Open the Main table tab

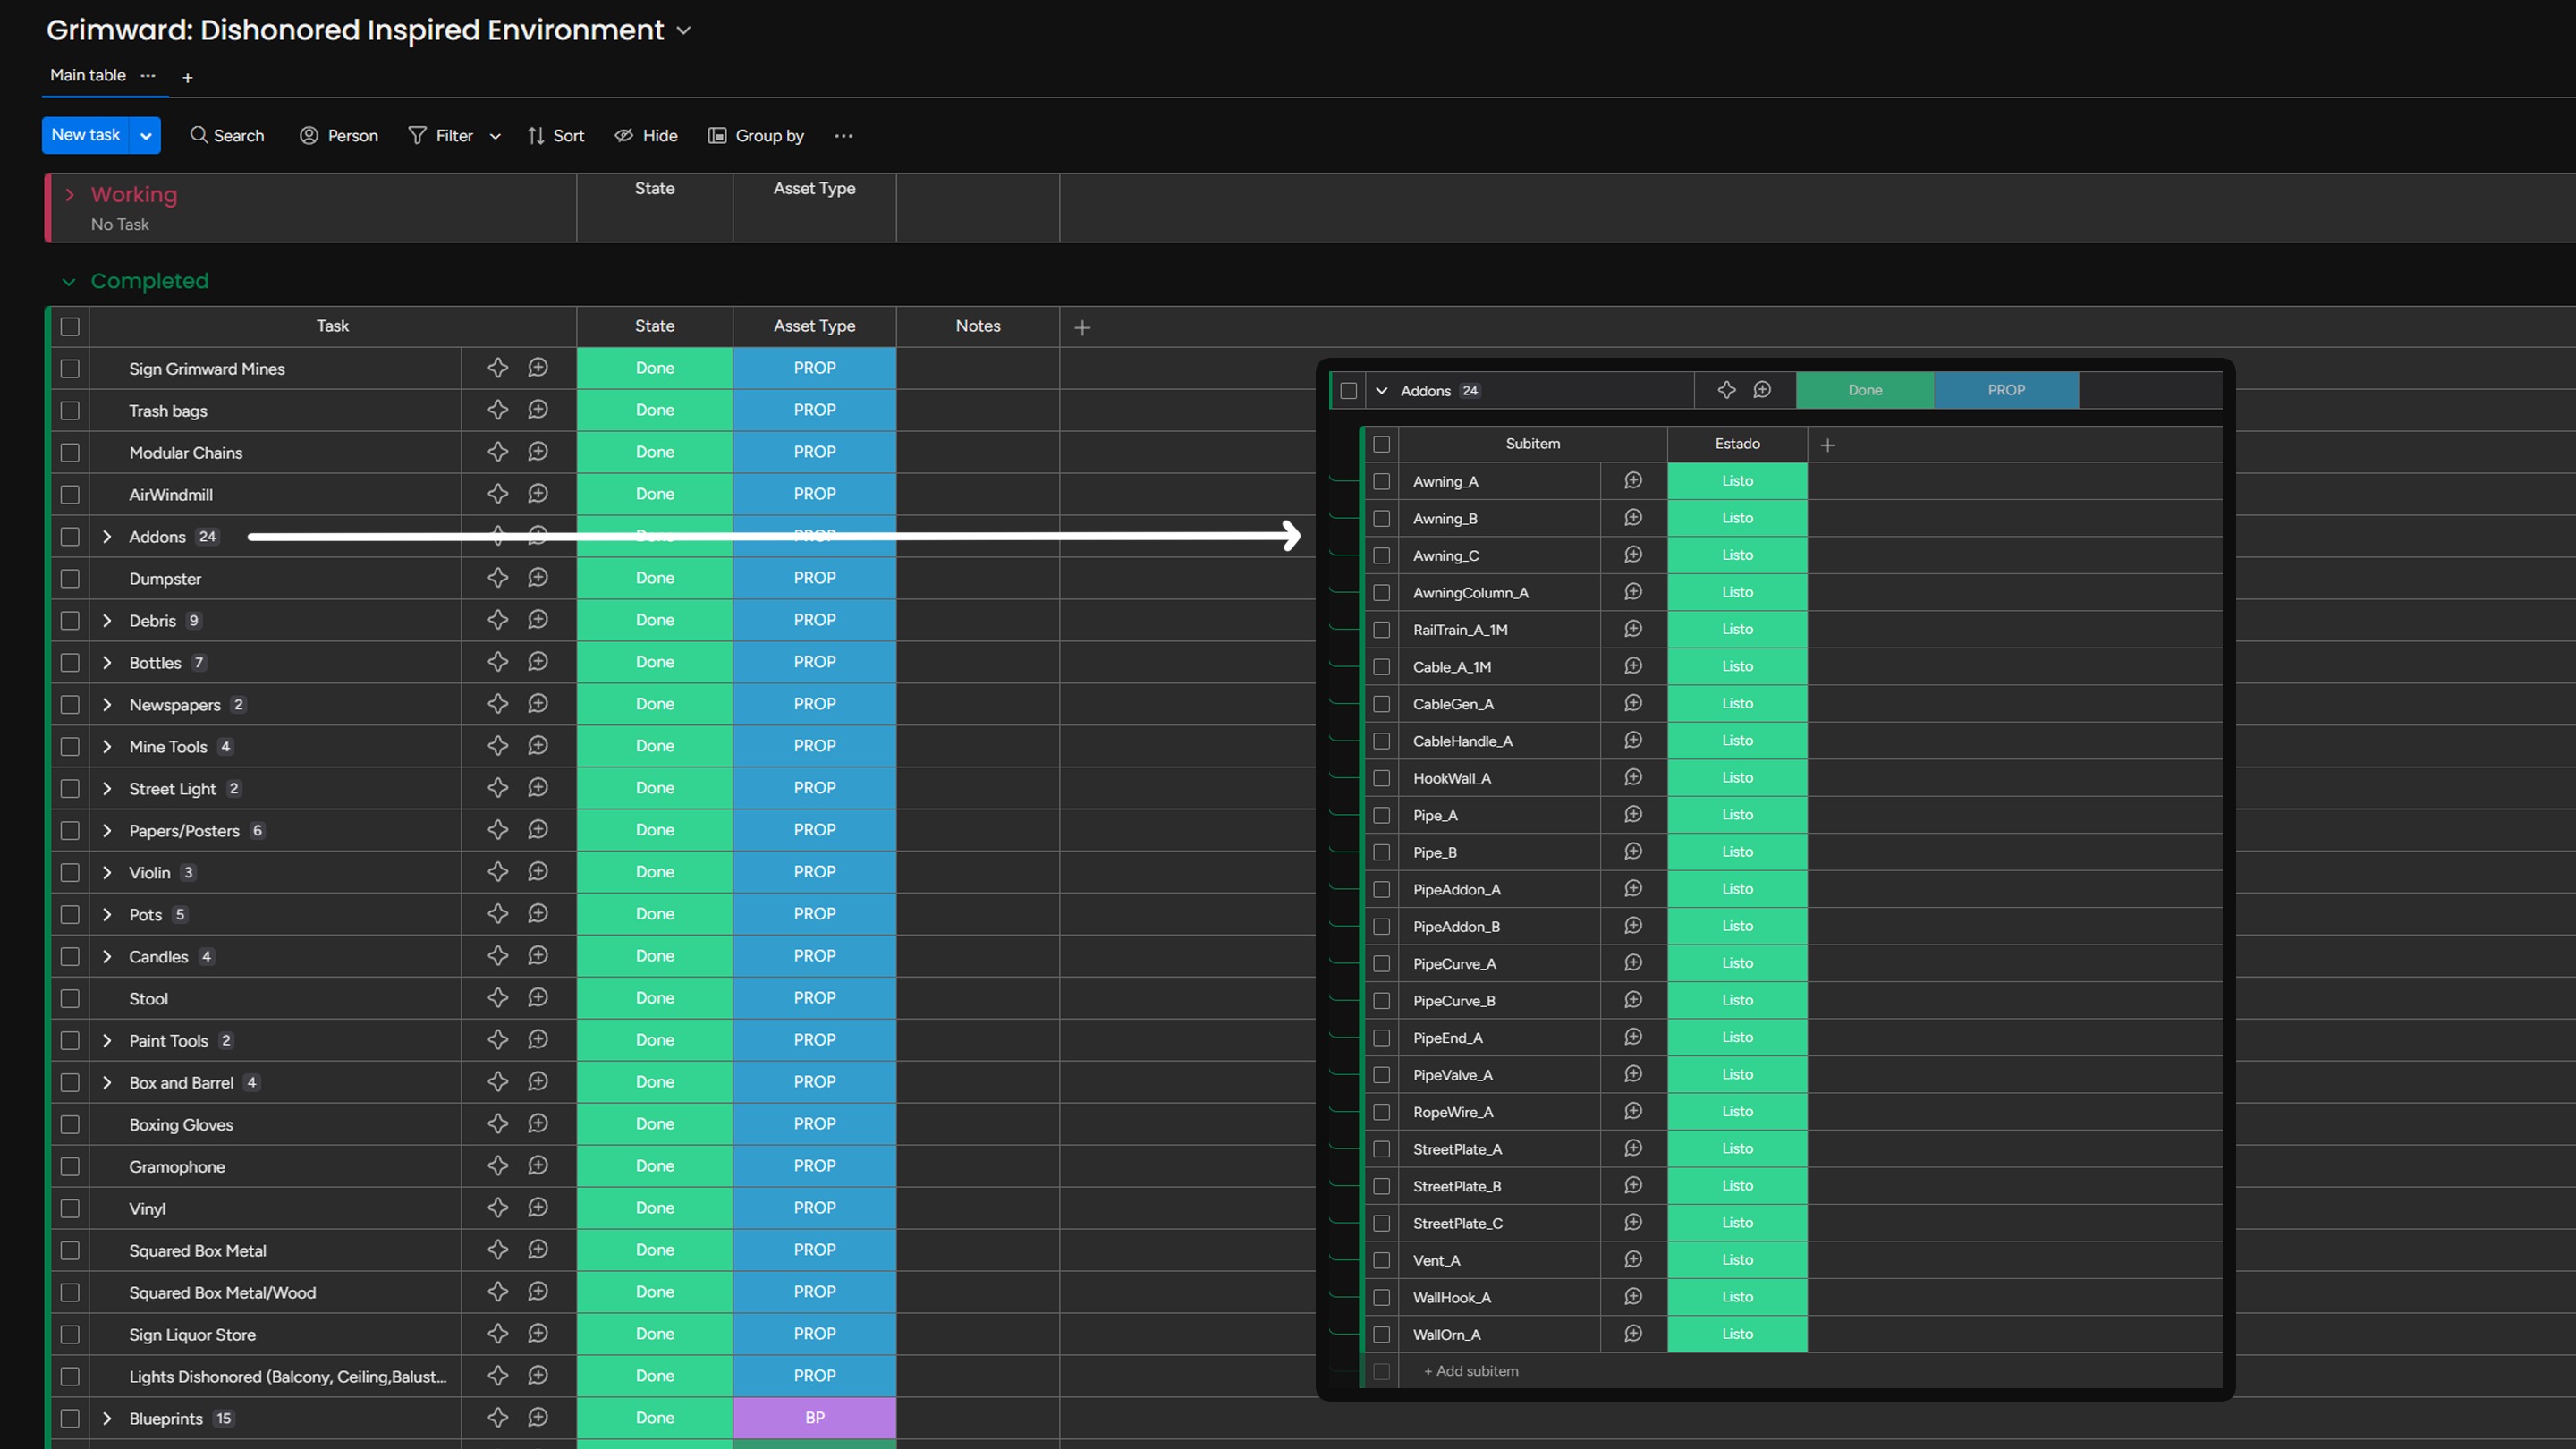[x=88, y=76]
